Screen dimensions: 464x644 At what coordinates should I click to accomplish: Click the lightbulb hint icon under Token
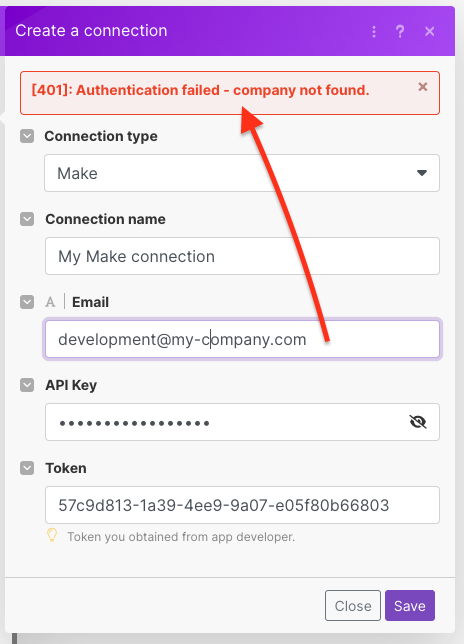52,535
